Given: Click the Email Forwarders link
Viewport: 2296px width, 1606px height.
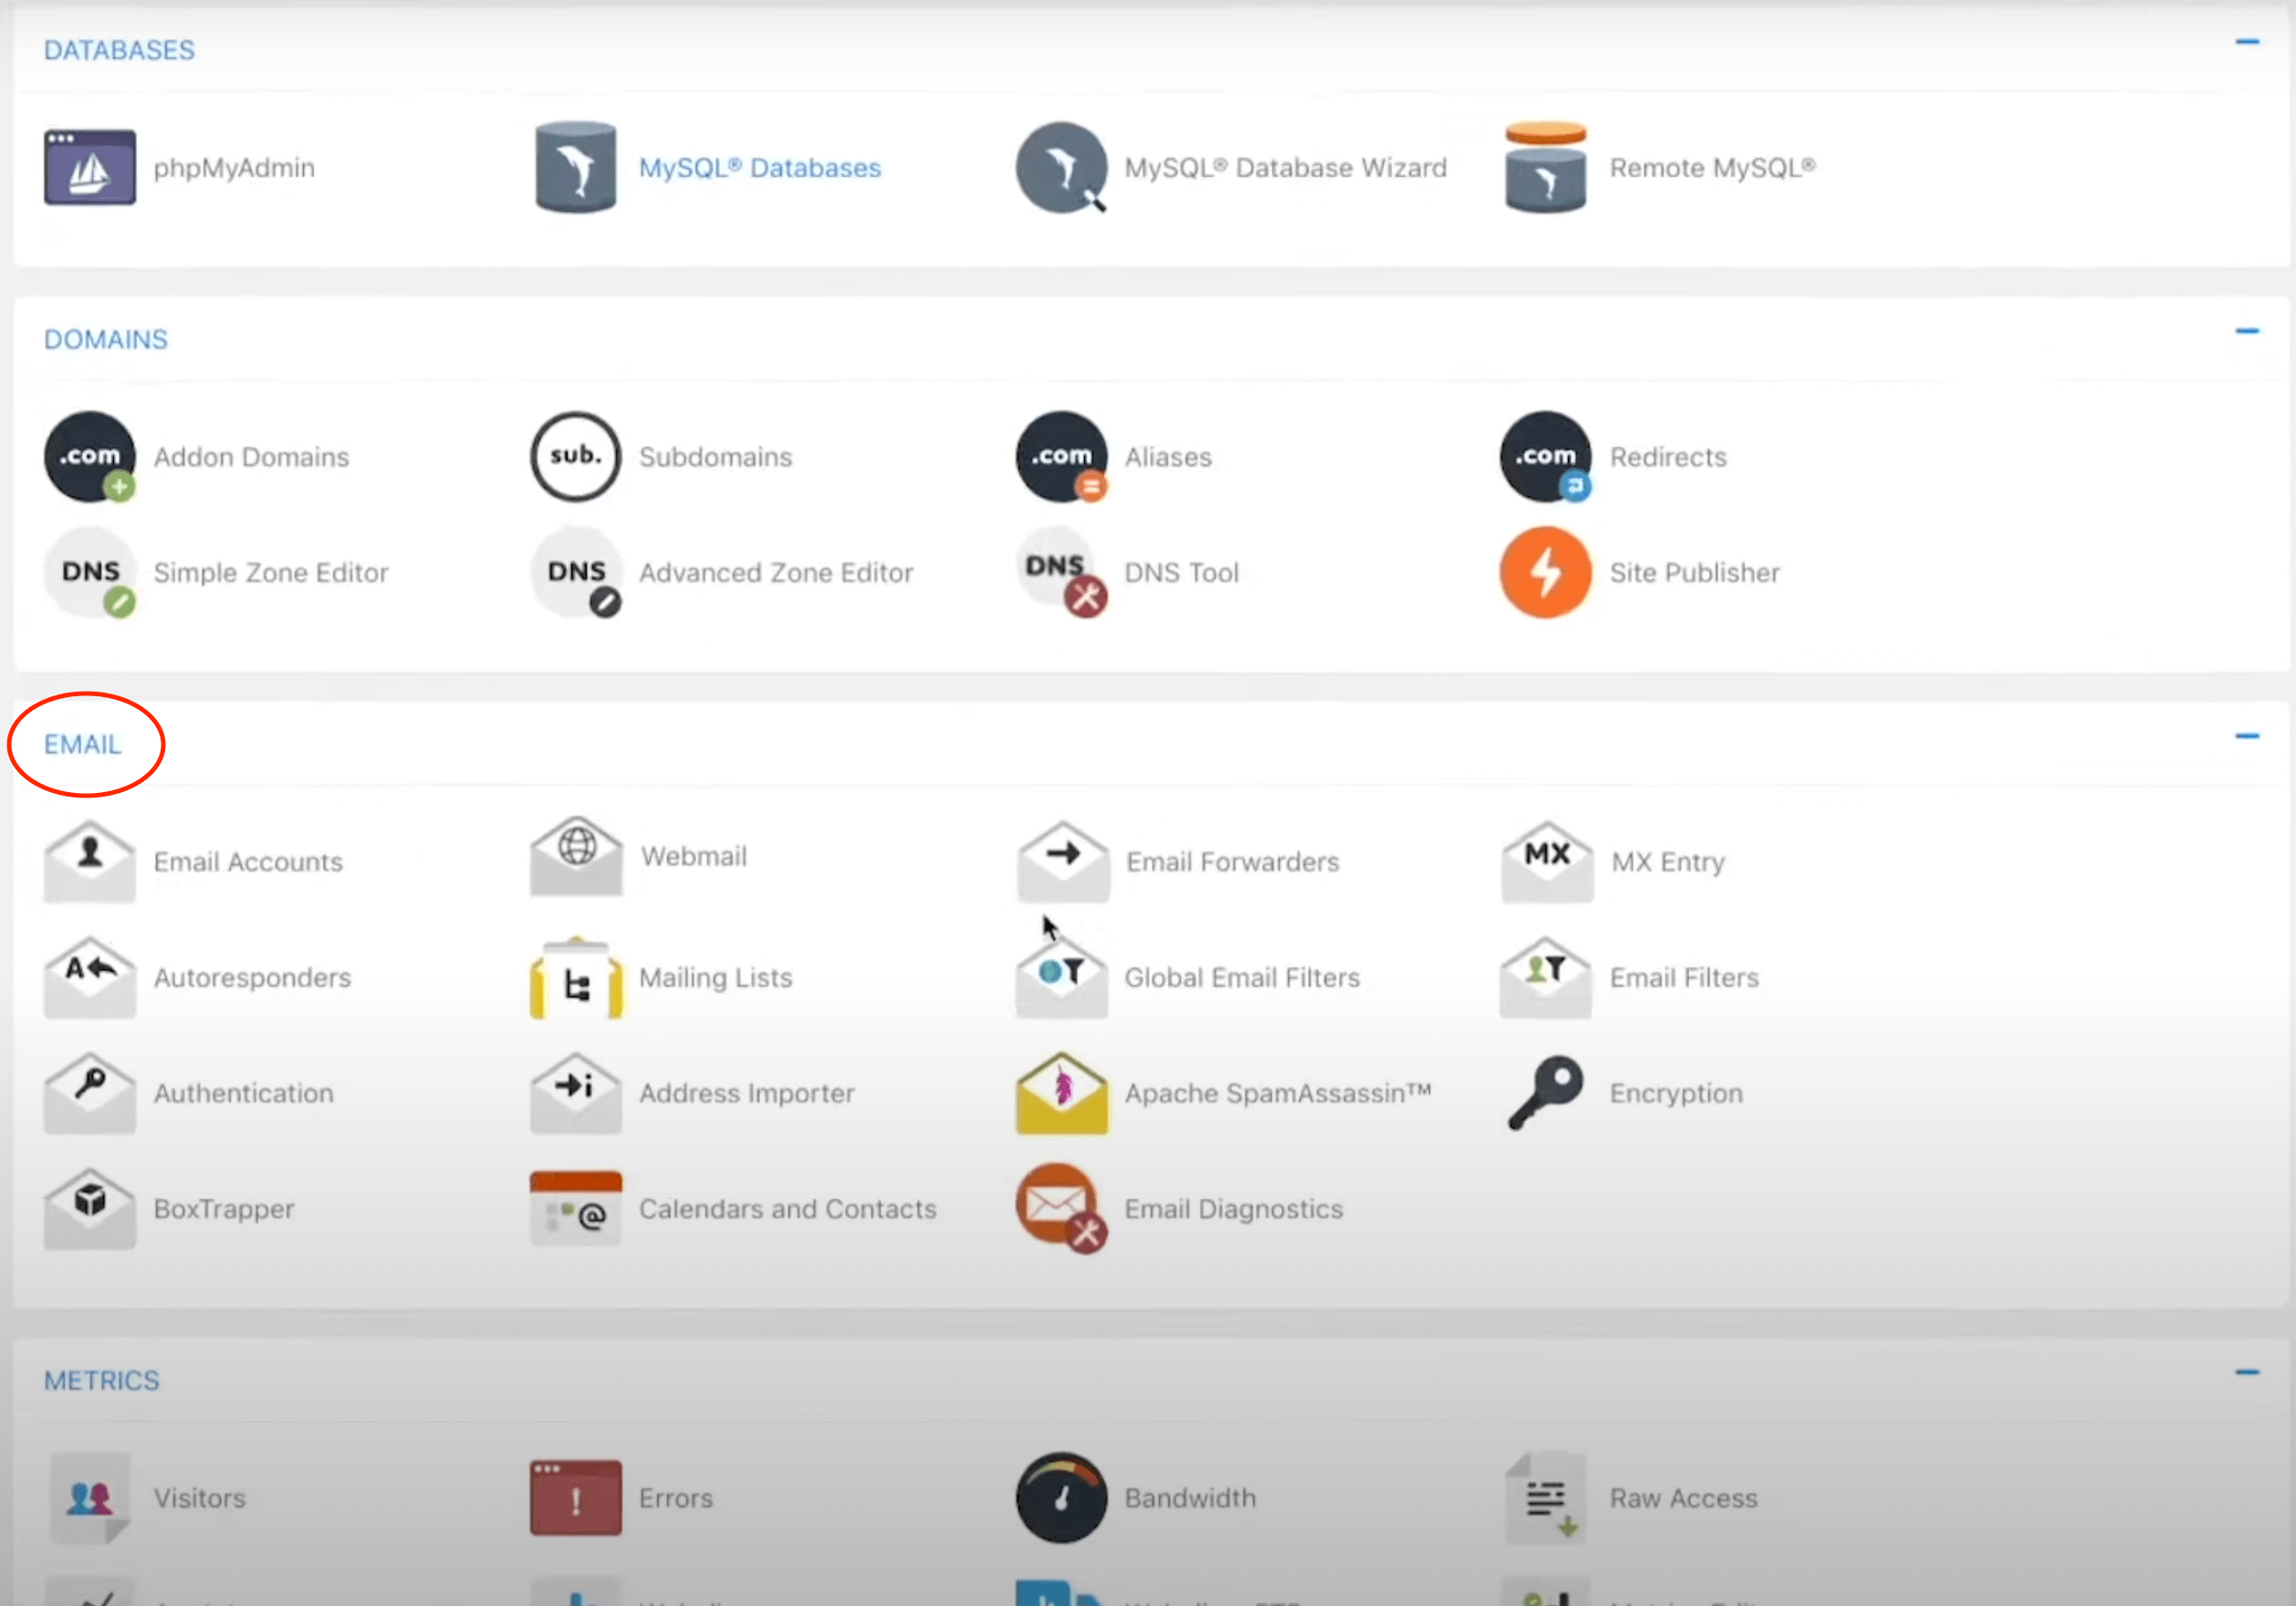Looking at the screenshot, I should (1232, 862).
